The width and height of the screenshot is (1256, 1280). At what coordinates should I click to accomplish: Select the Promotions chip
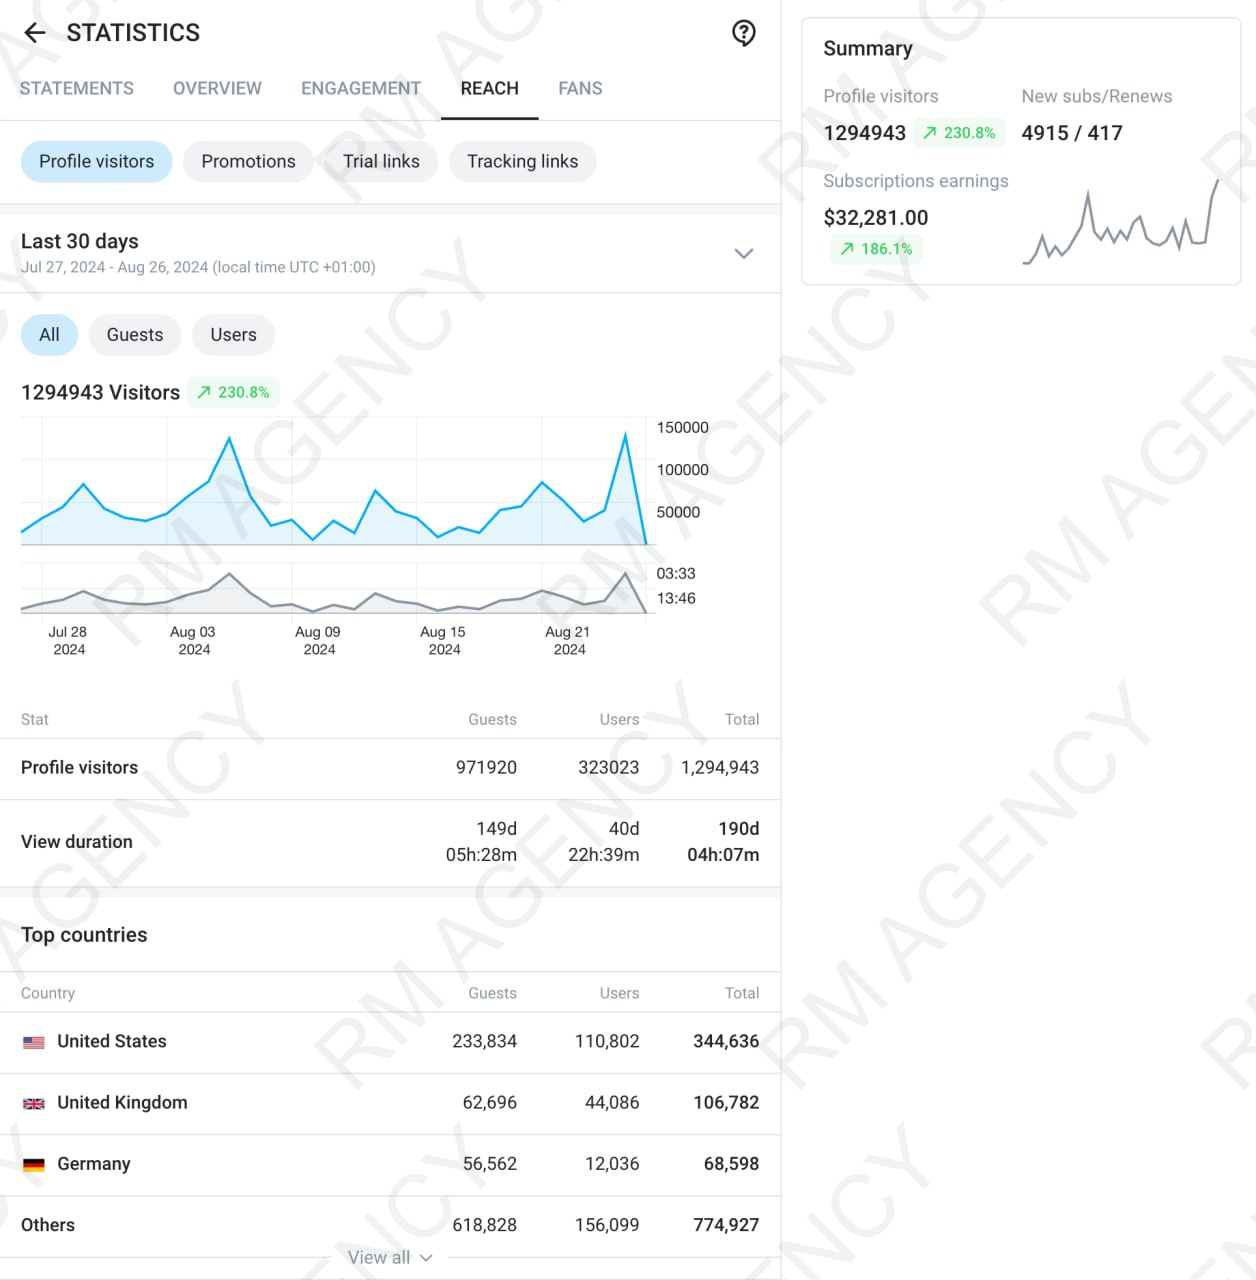248,161
